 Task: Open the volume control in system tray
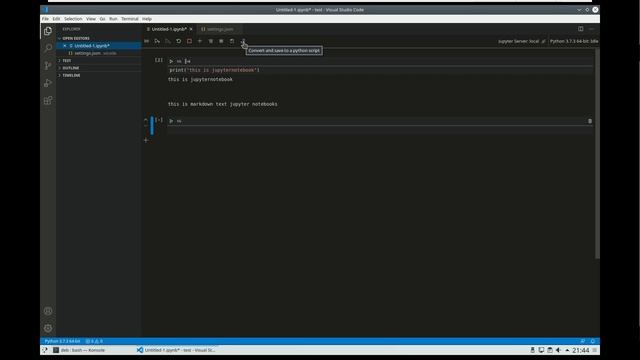pos(558,350)
